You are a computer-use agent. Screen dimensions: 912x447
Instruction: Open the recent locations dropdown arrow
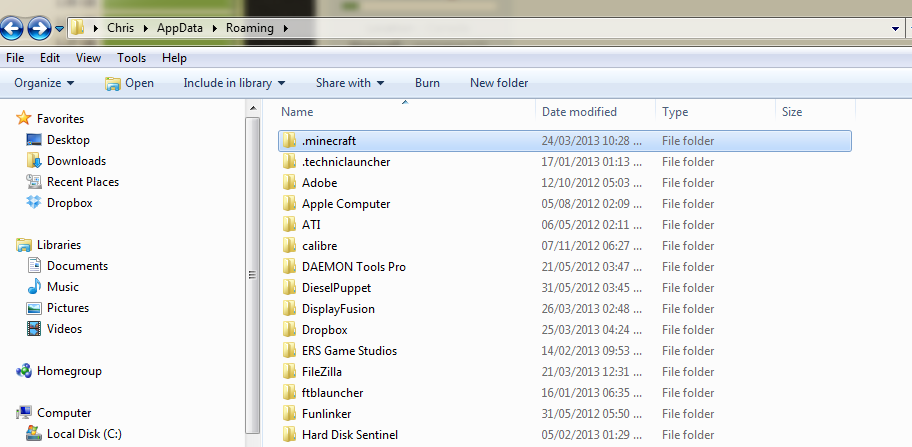pyautogui.click(x=59, y=28)
